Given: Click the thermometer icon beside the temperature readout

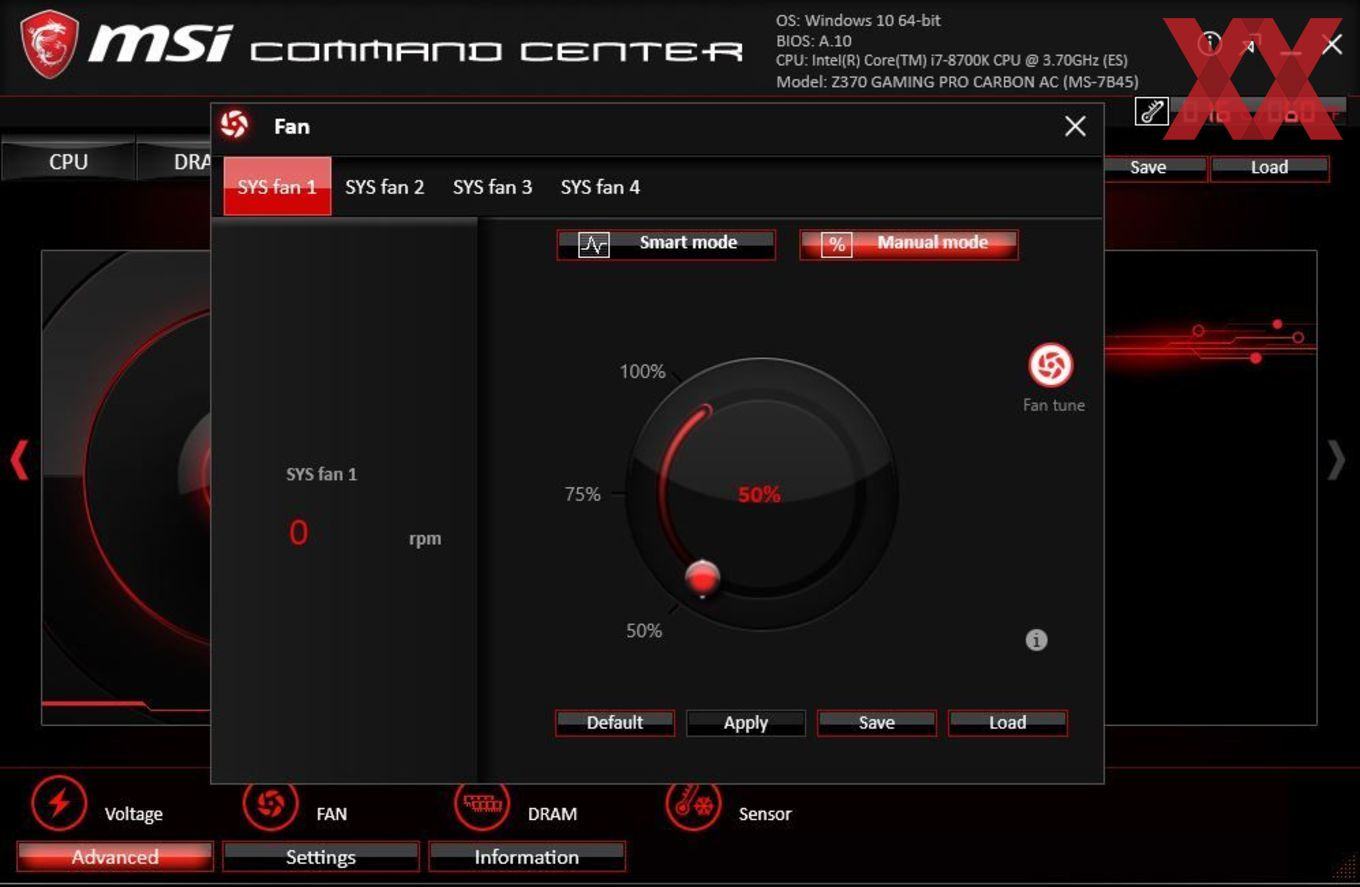Looking at the screenshot, I should click(1152, 111).
